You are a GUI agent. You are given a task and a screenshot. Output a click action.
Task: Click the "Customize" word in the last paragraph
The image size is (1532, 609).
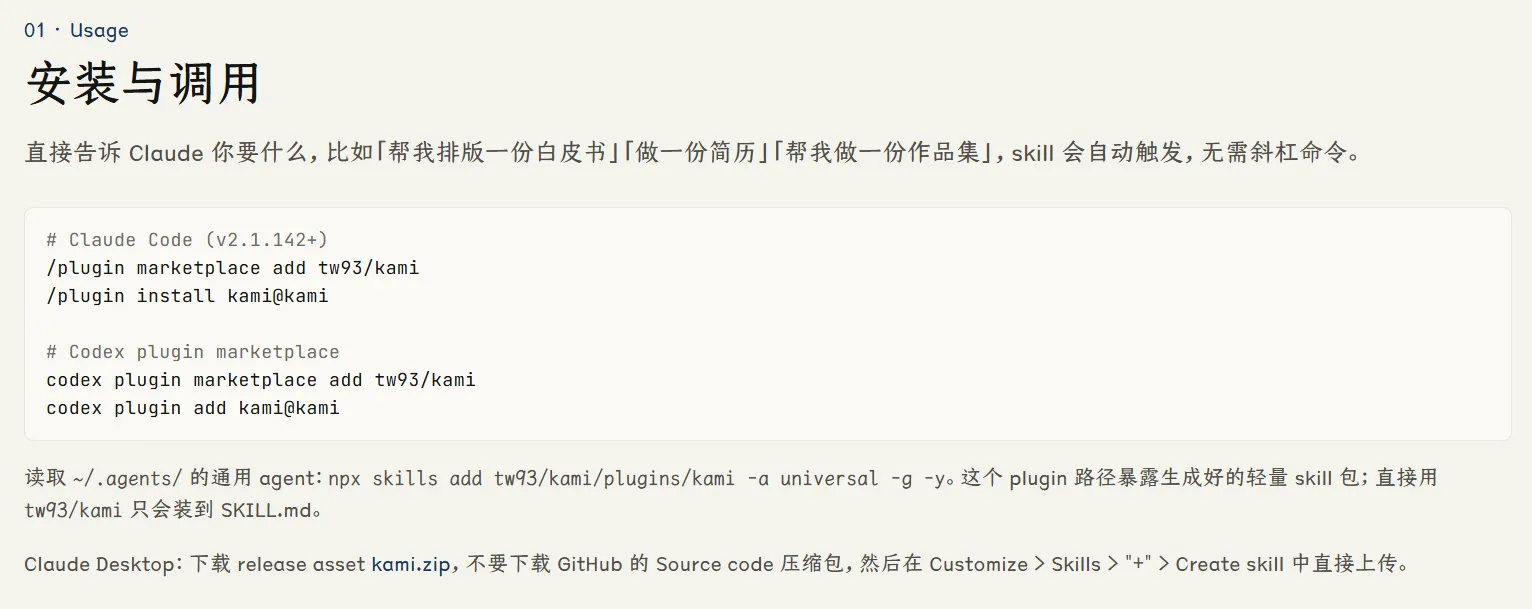[978, 564]
